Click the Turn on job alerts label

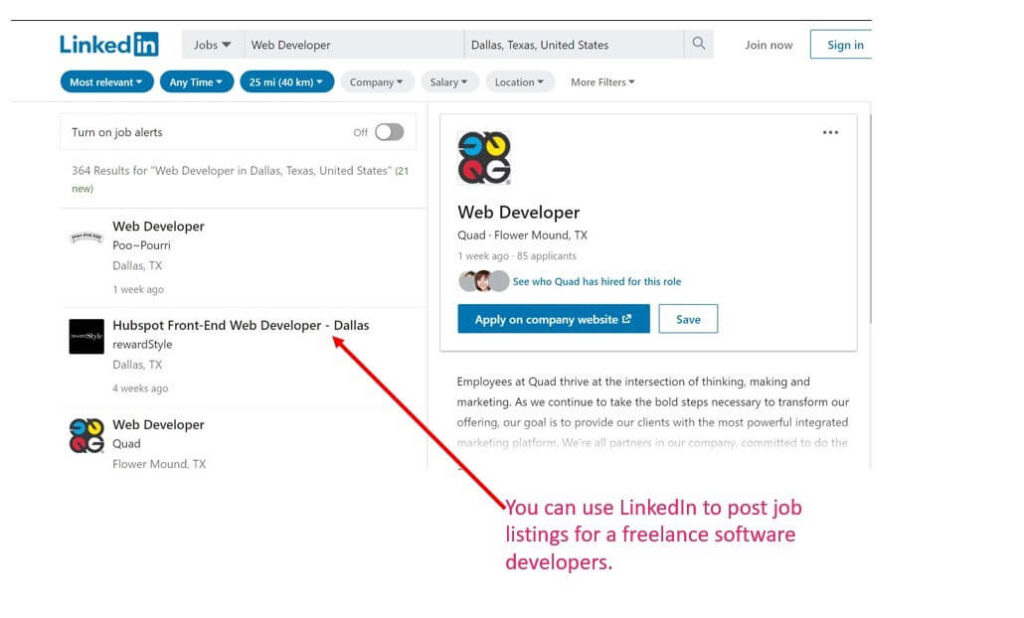point(117,132)
